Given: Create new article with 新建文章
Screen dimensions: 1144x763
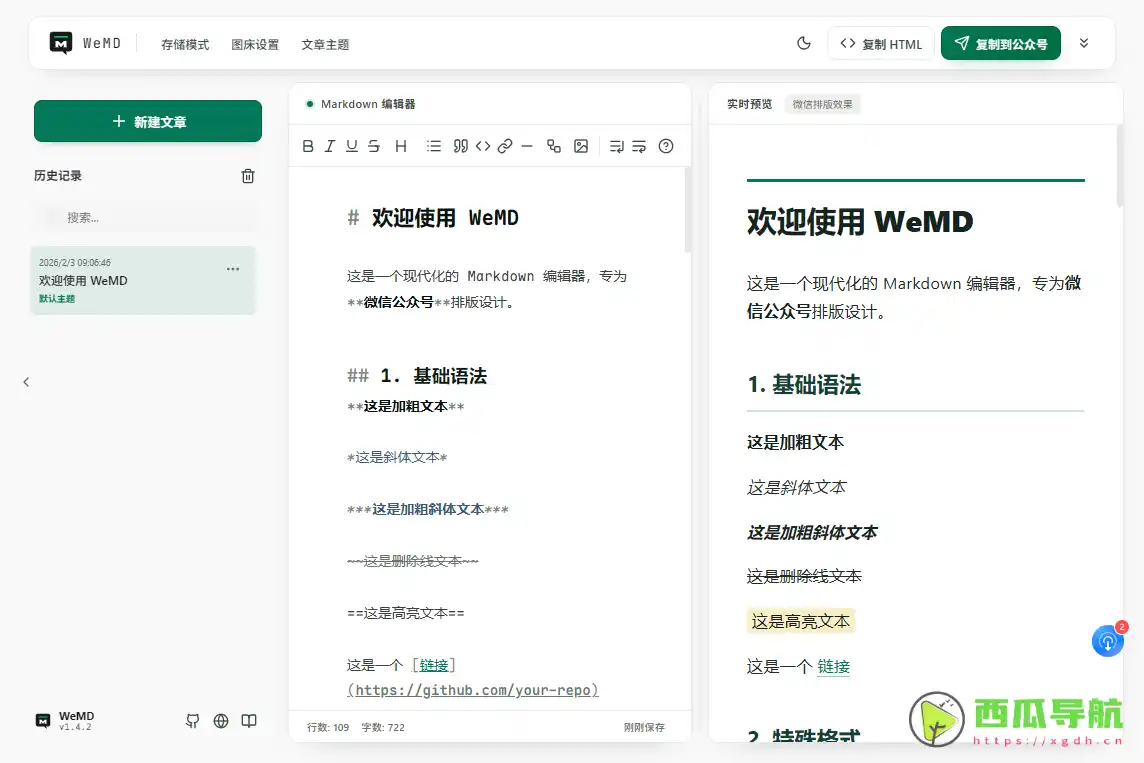Looking at the screenshot, I should 148,121.
